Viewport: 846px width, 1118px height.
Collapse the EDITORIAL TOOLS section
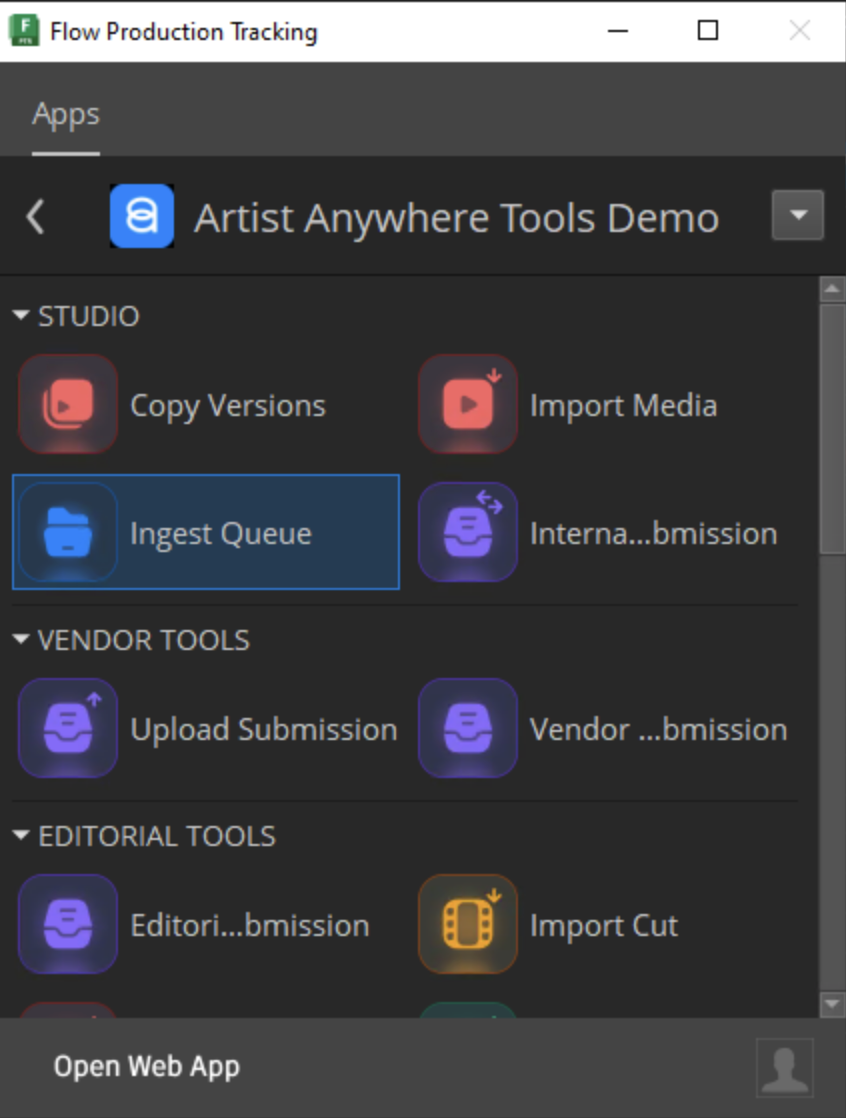(x=21, y=835)
